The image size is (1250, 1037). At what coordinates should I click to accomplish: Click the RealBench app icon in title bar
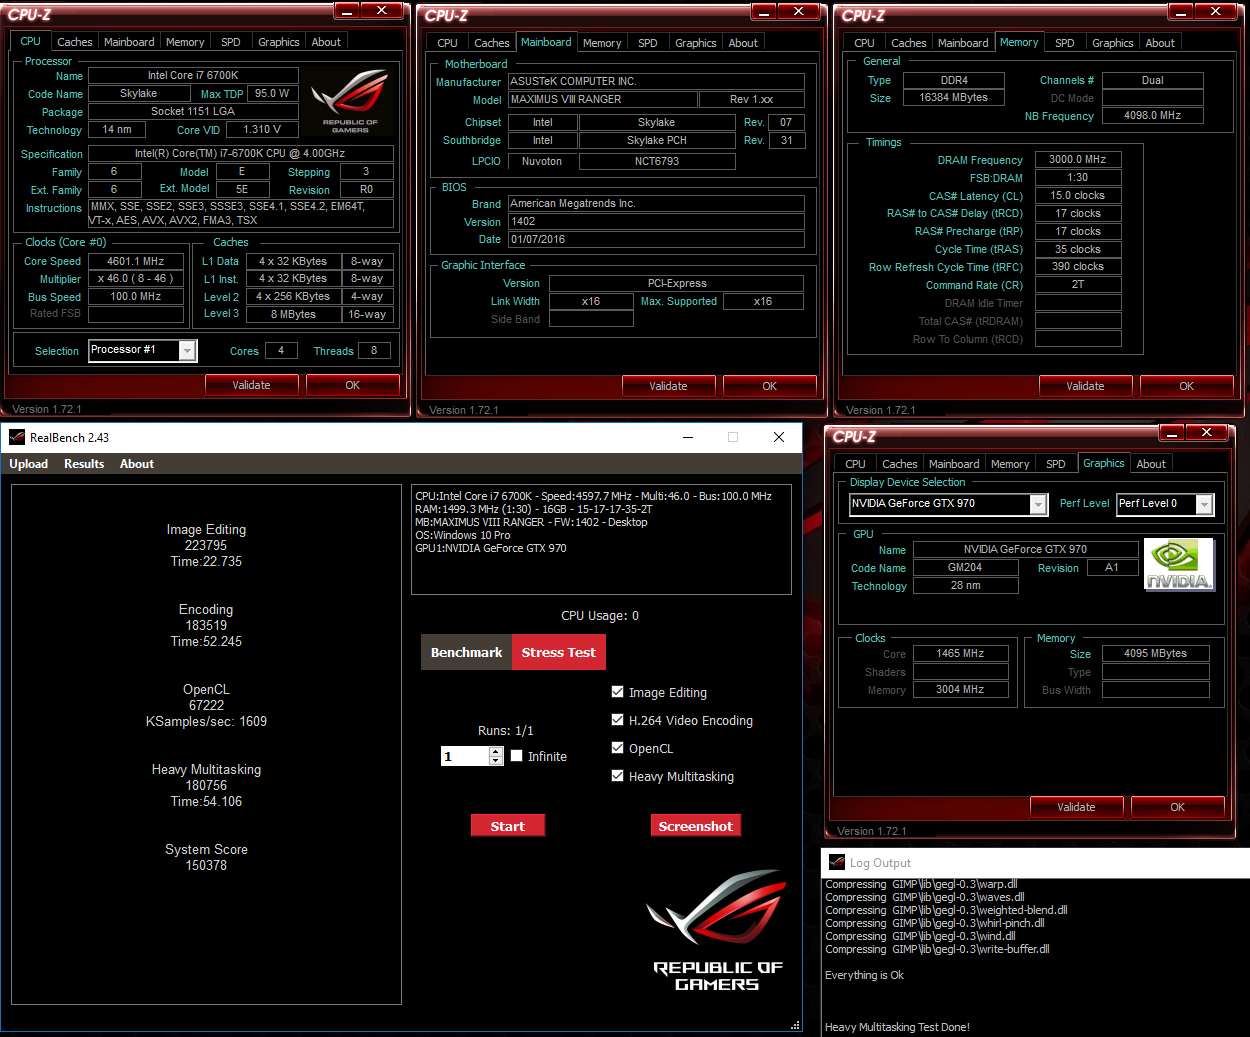point(16,437)
